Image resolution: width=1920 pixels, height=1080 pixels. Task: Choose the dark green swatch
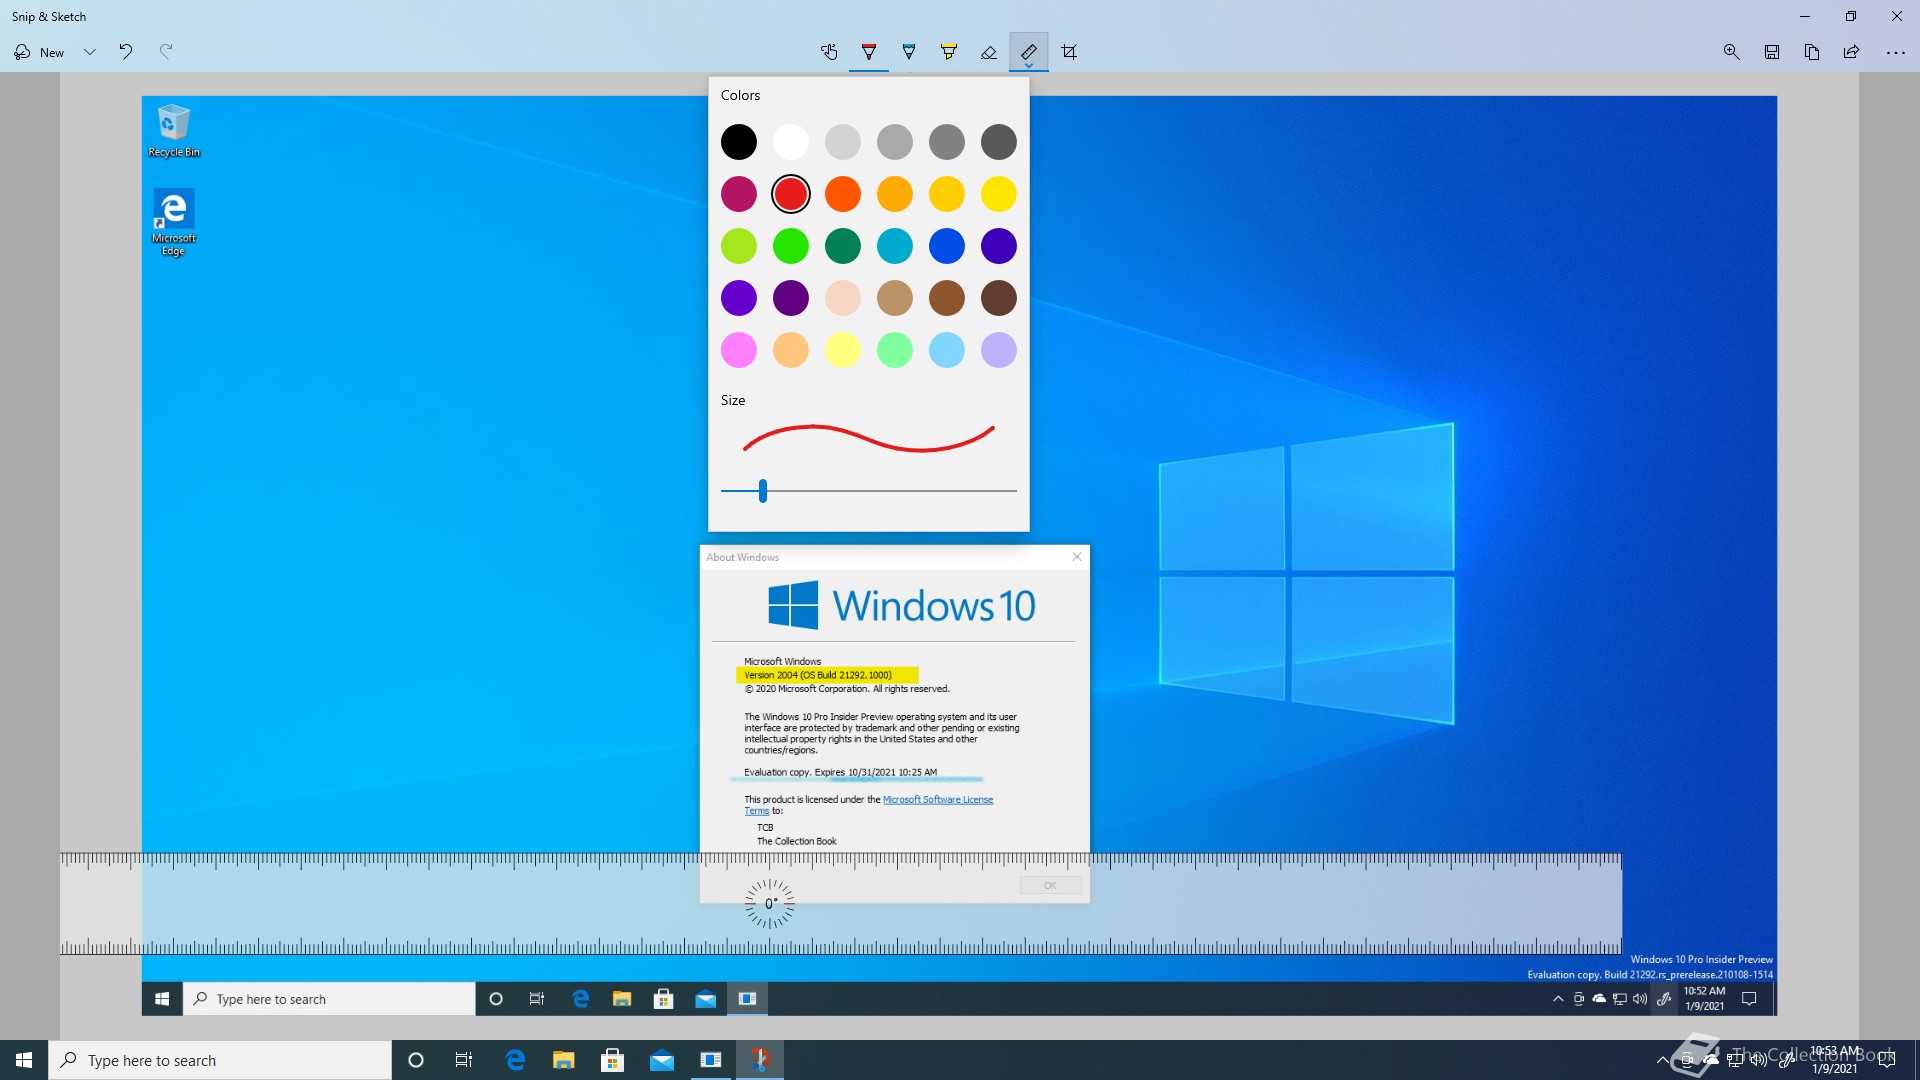click(x=843, y=246)
